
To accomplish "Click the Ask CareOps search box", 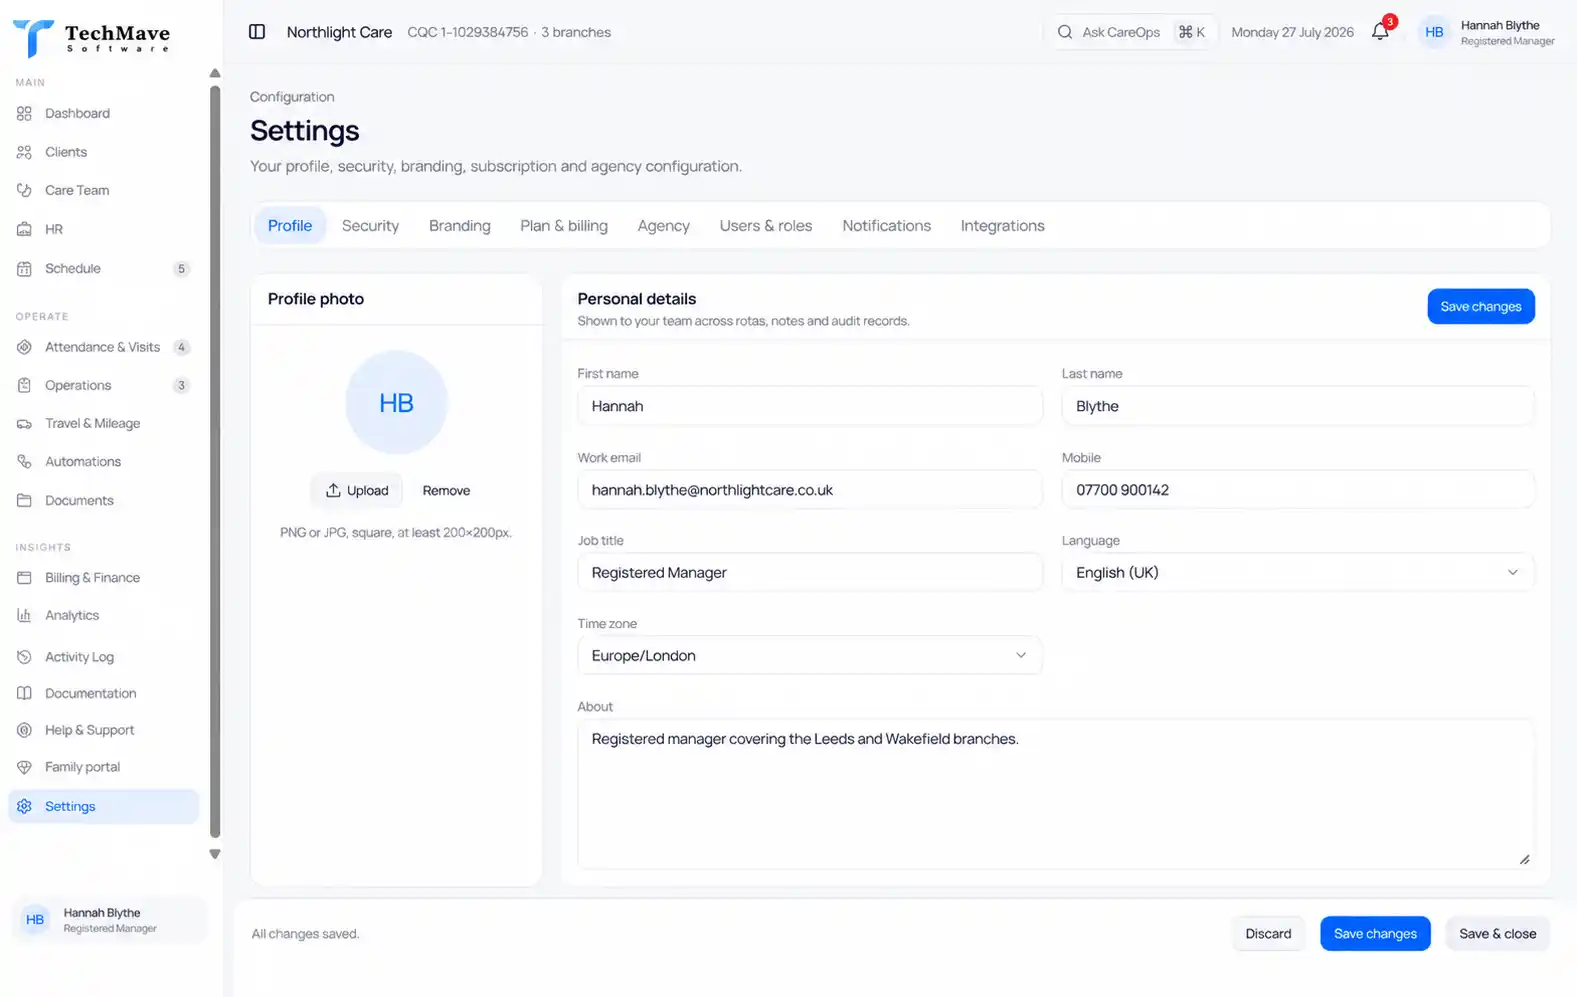I will point(1130,32).
